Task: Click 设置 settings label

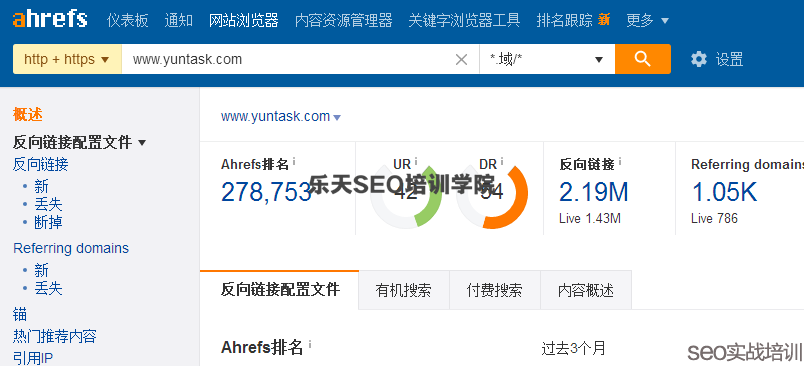Action: [729, 59]
